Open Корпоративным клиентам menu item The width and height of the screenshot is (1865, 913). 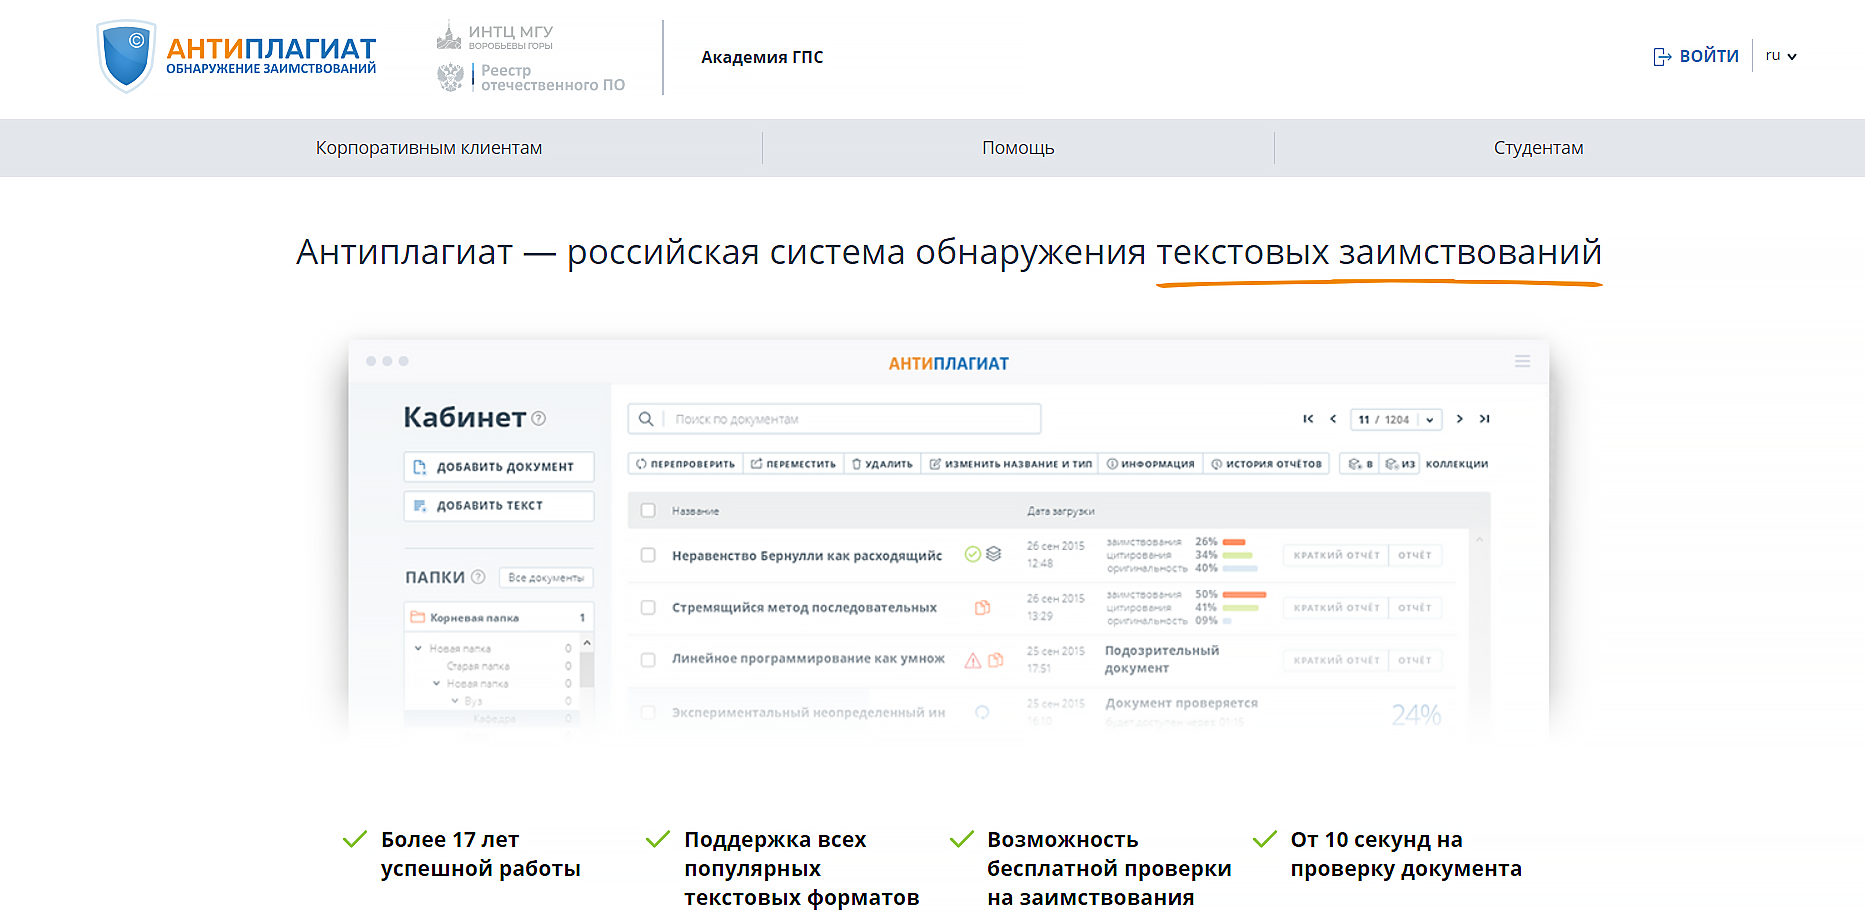pos(429,148)
